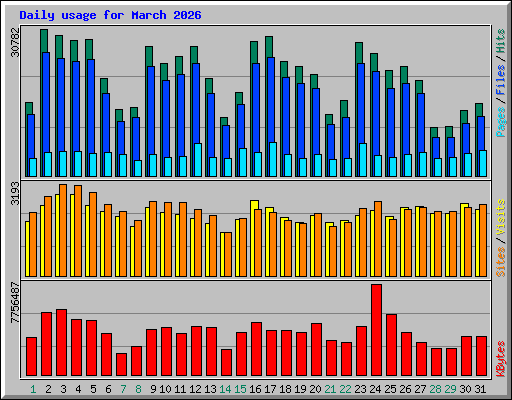
Task: Select day label 17 on the axis
Action: [x=270, y=389]
